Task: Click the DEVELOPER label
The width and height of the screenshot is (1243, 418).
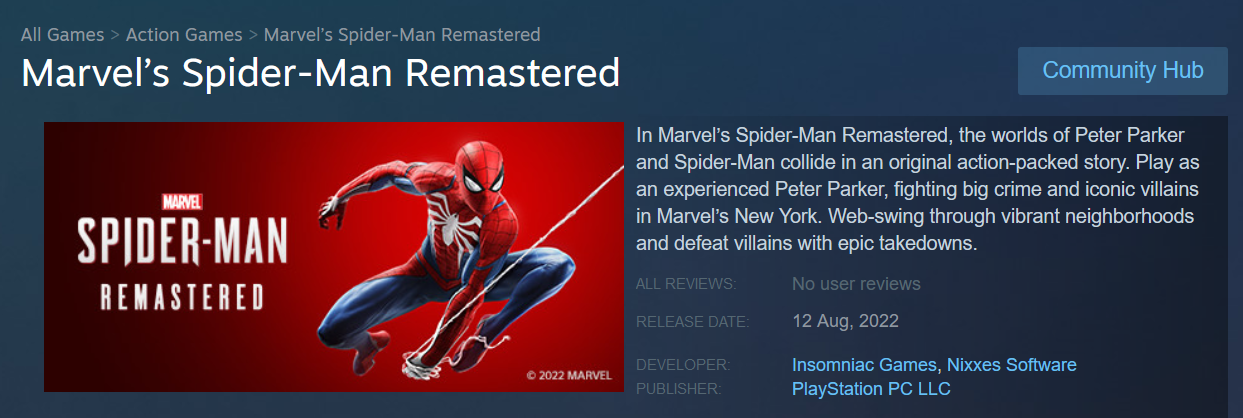Action: (x=683, y=364)
